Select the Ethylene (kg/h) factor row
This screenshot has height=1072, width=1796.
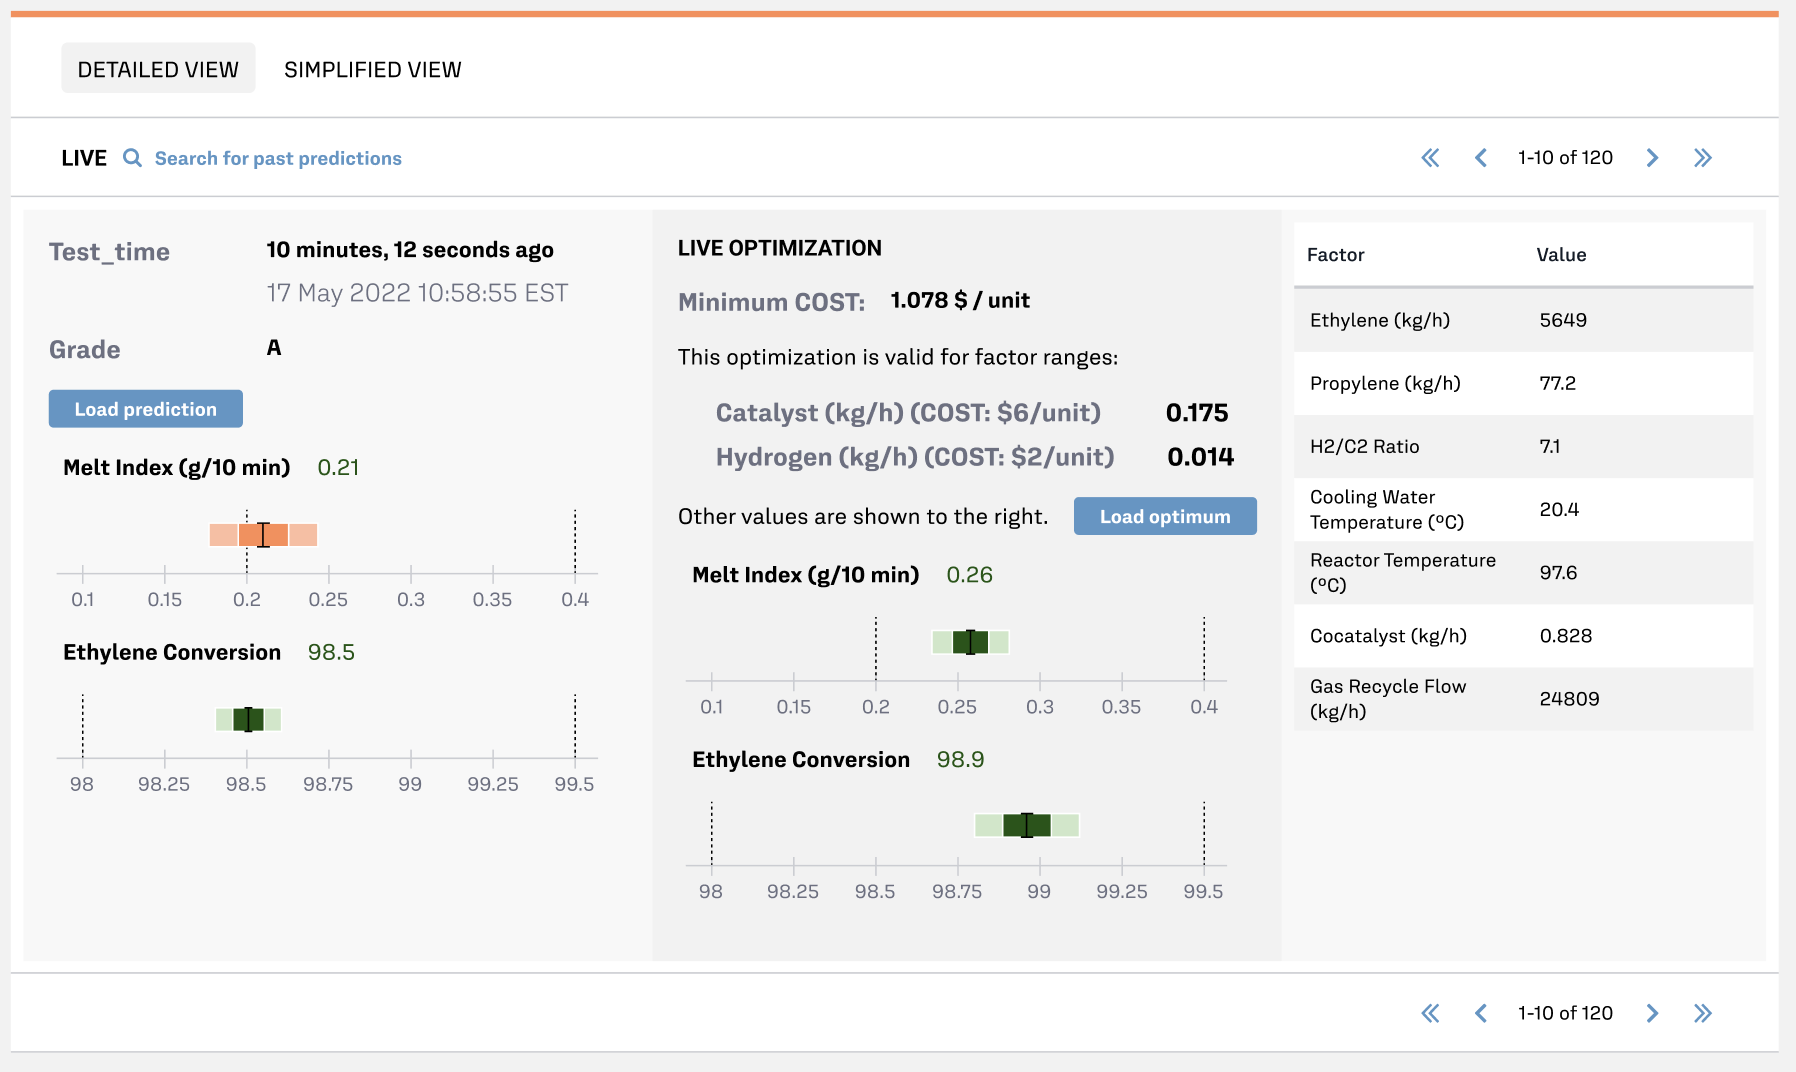coord(1522,320)
